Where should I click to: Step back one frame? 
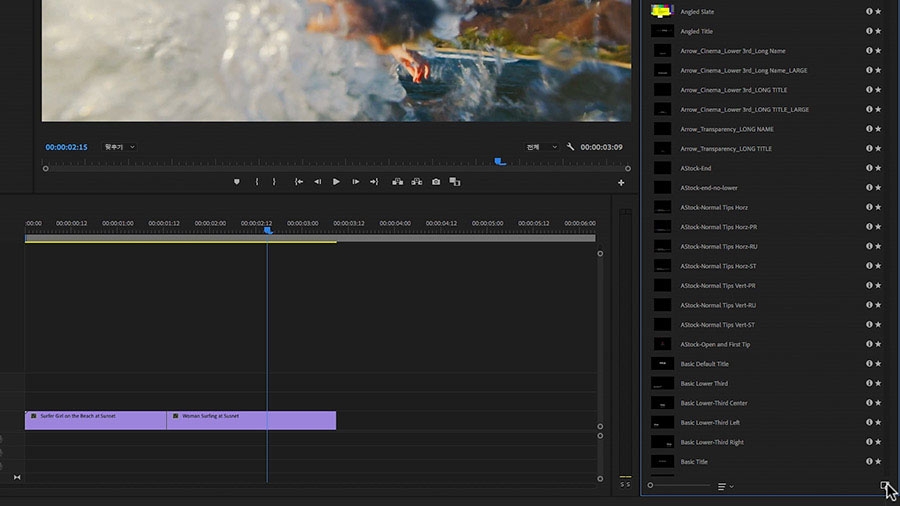pos(317,182)
